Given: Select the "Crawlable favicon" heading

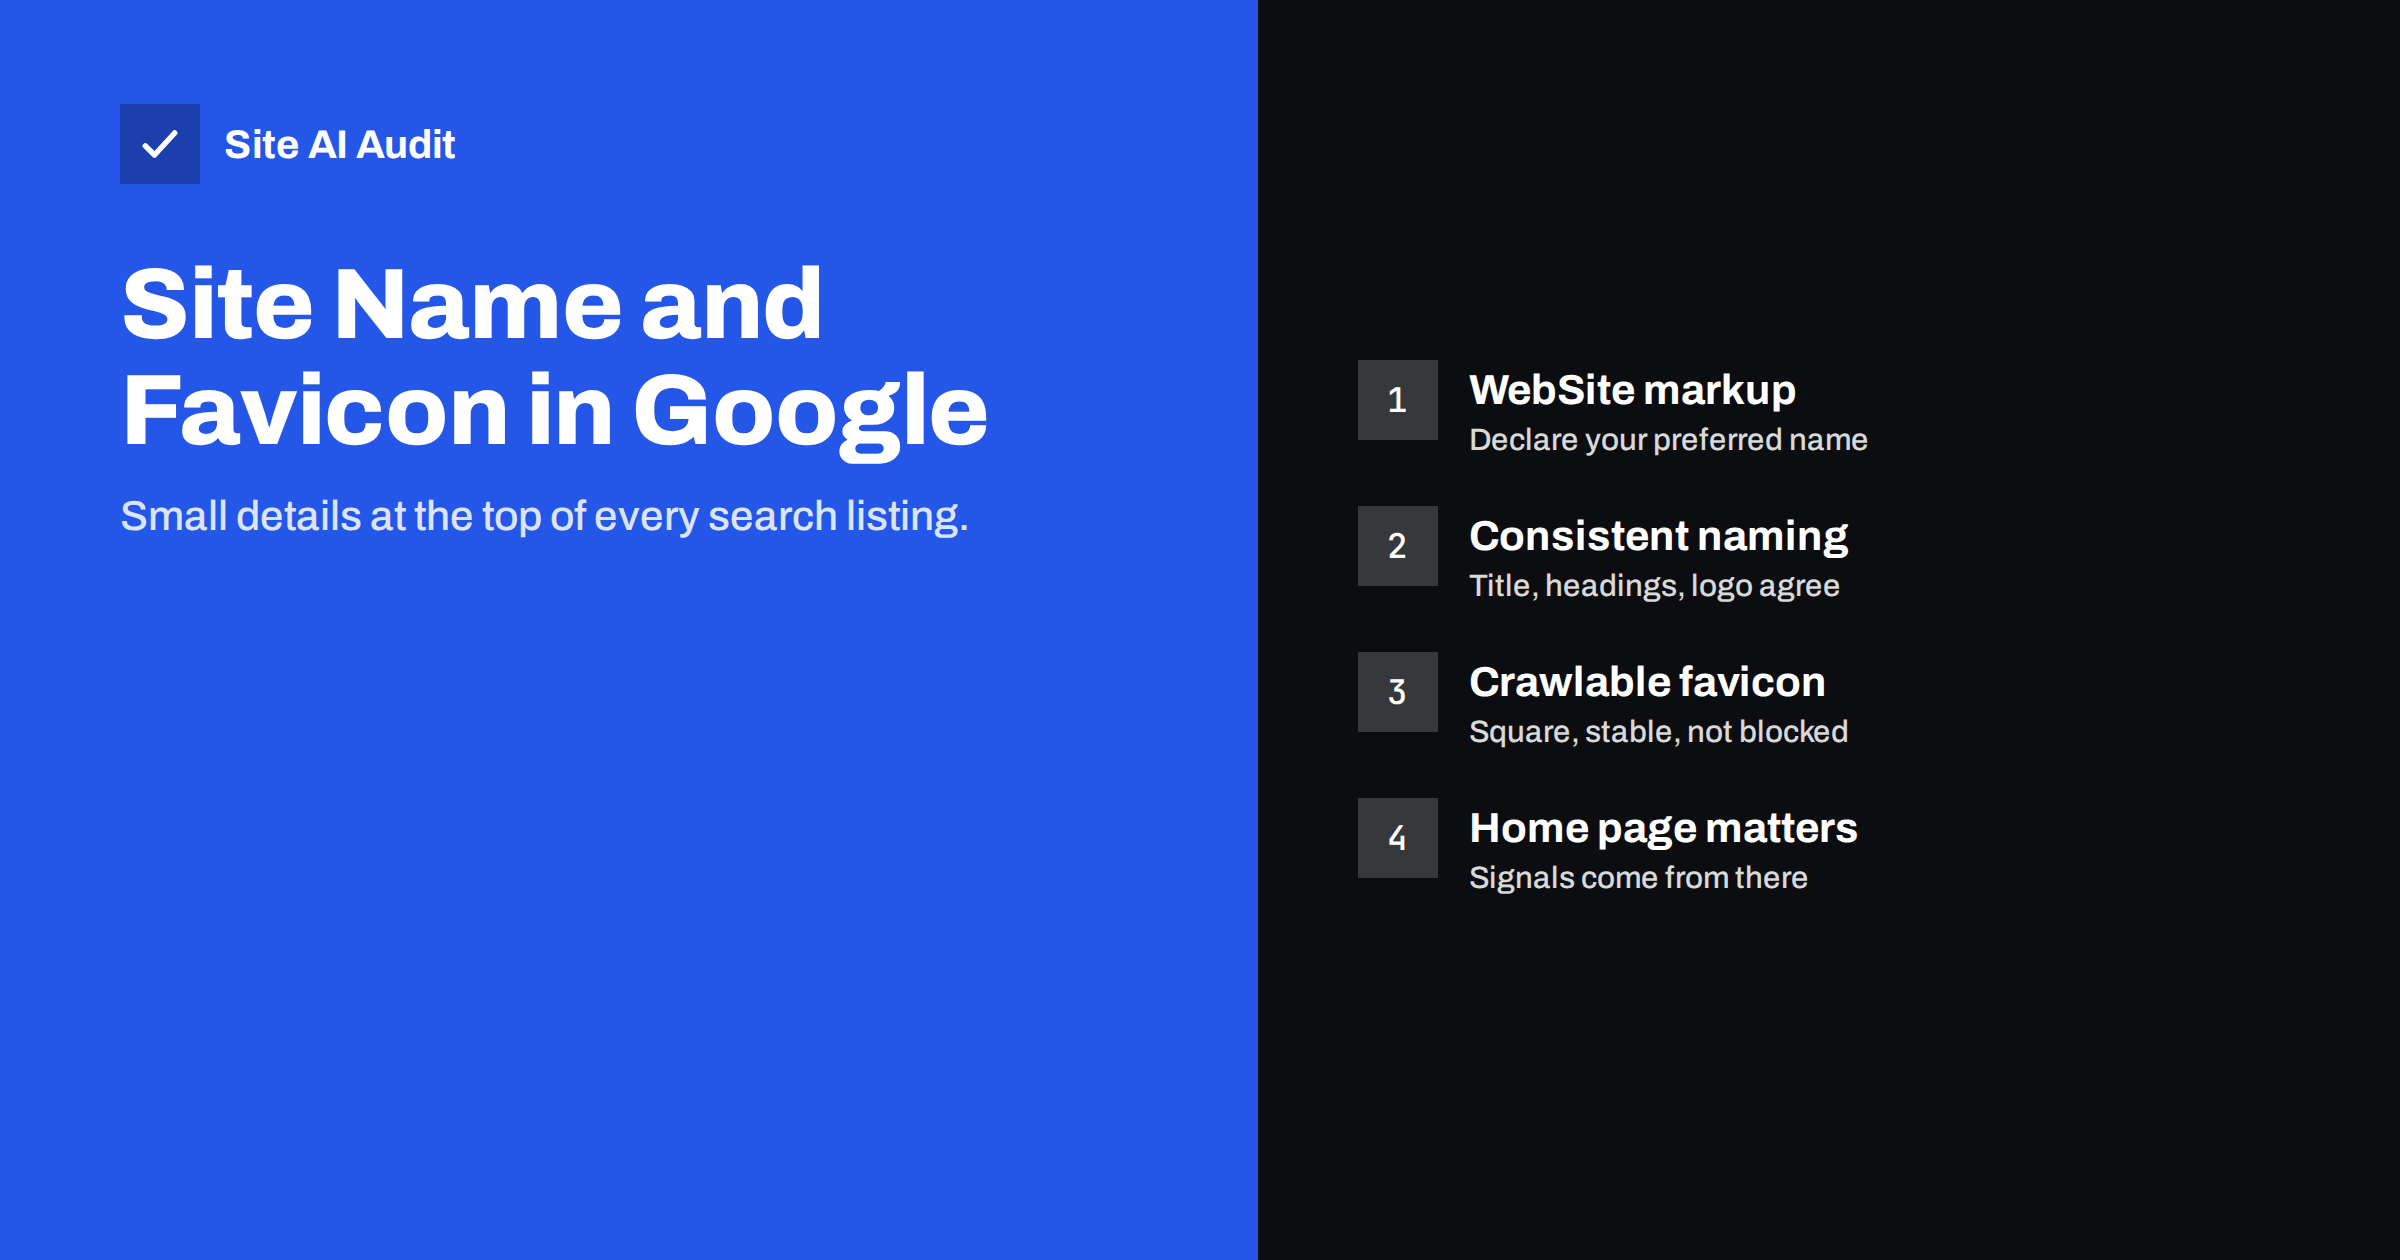Looking at the screenshot, I should [x=1648, y=682].
